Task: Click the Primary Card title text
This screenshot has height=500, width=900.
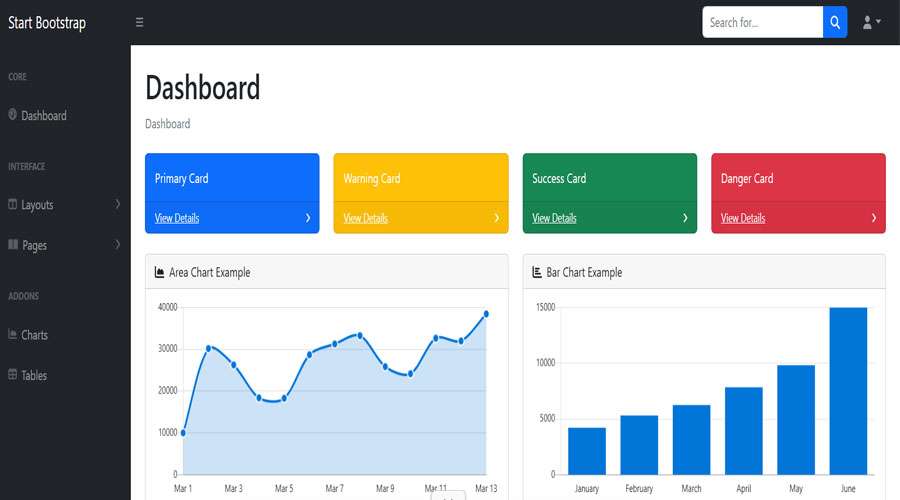Action: point(181,179)
